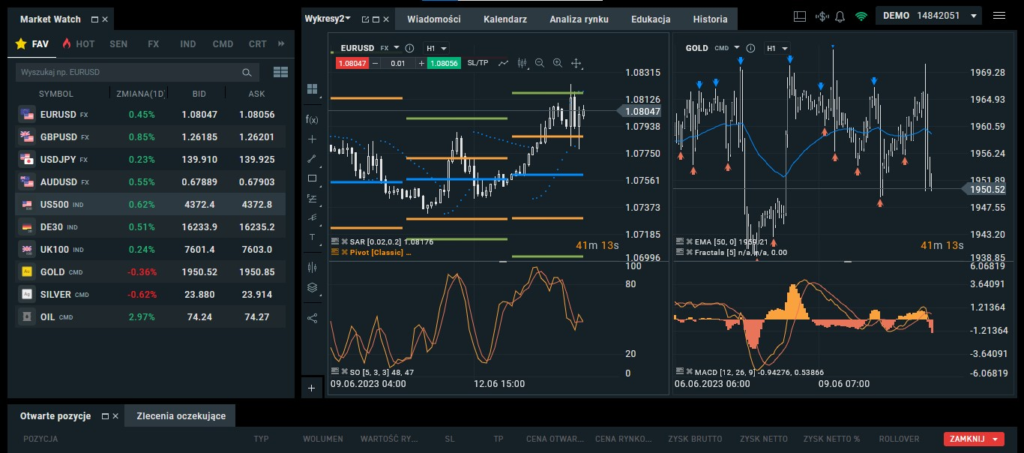1024x453 pixels.
Task: Switch to the Kalendarz tab
Action: (505, 19)
